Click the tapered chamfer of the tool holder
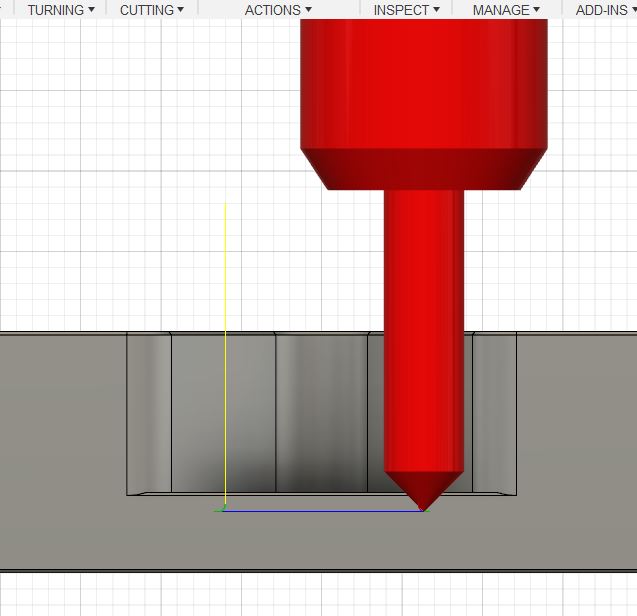Screen dimensions: 637x616 click(x=423, y=169)
